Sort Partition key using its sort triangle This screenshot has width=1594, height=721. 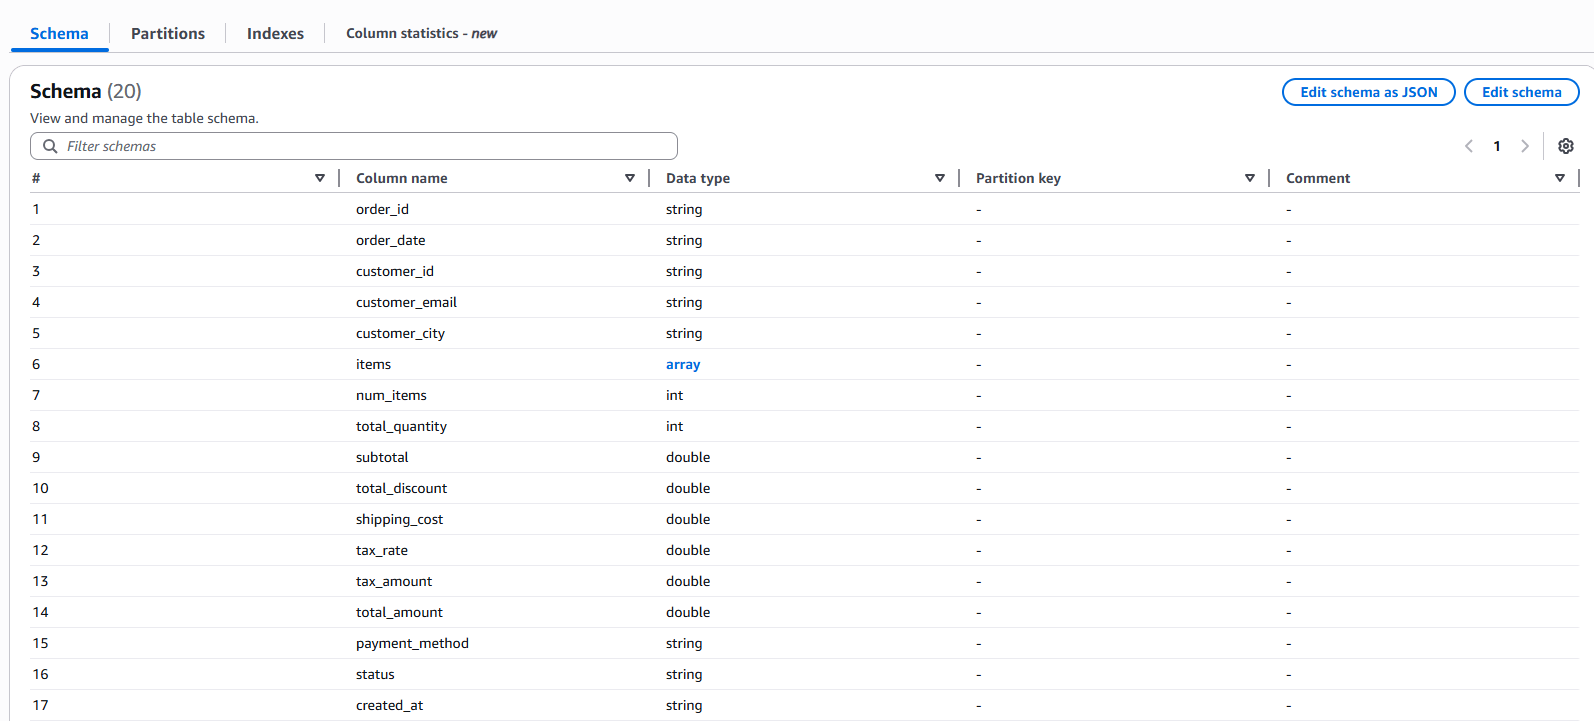pos(1250,178)
